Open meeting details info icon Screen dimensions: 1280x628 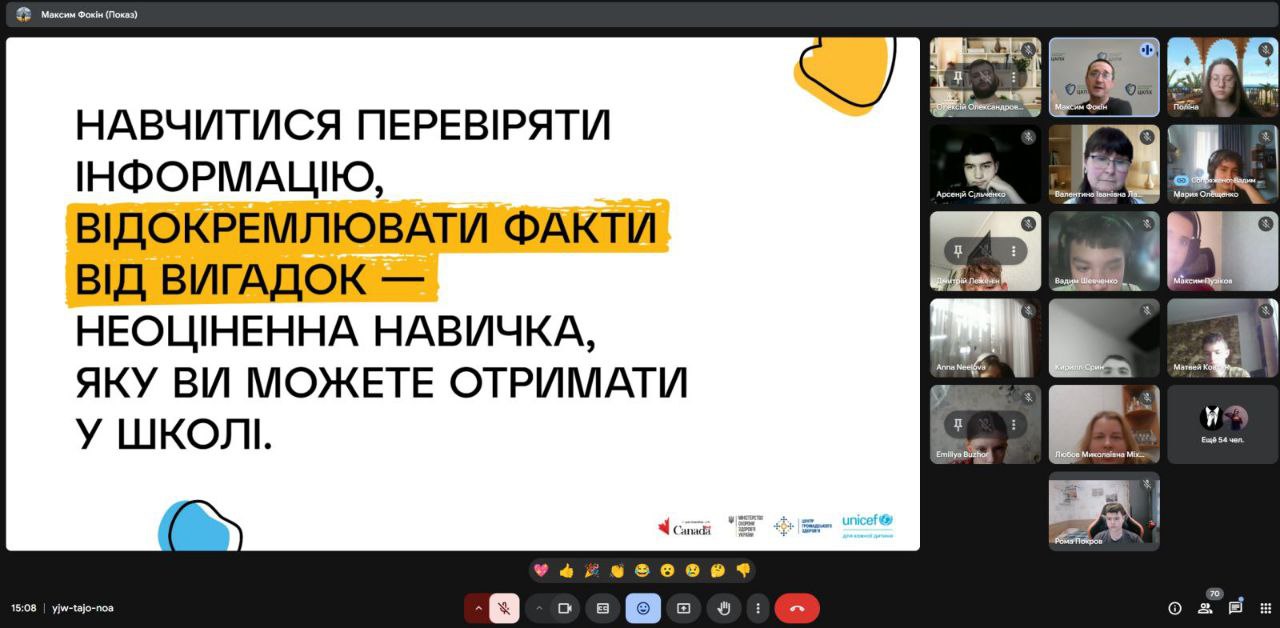coord(1175,608)
